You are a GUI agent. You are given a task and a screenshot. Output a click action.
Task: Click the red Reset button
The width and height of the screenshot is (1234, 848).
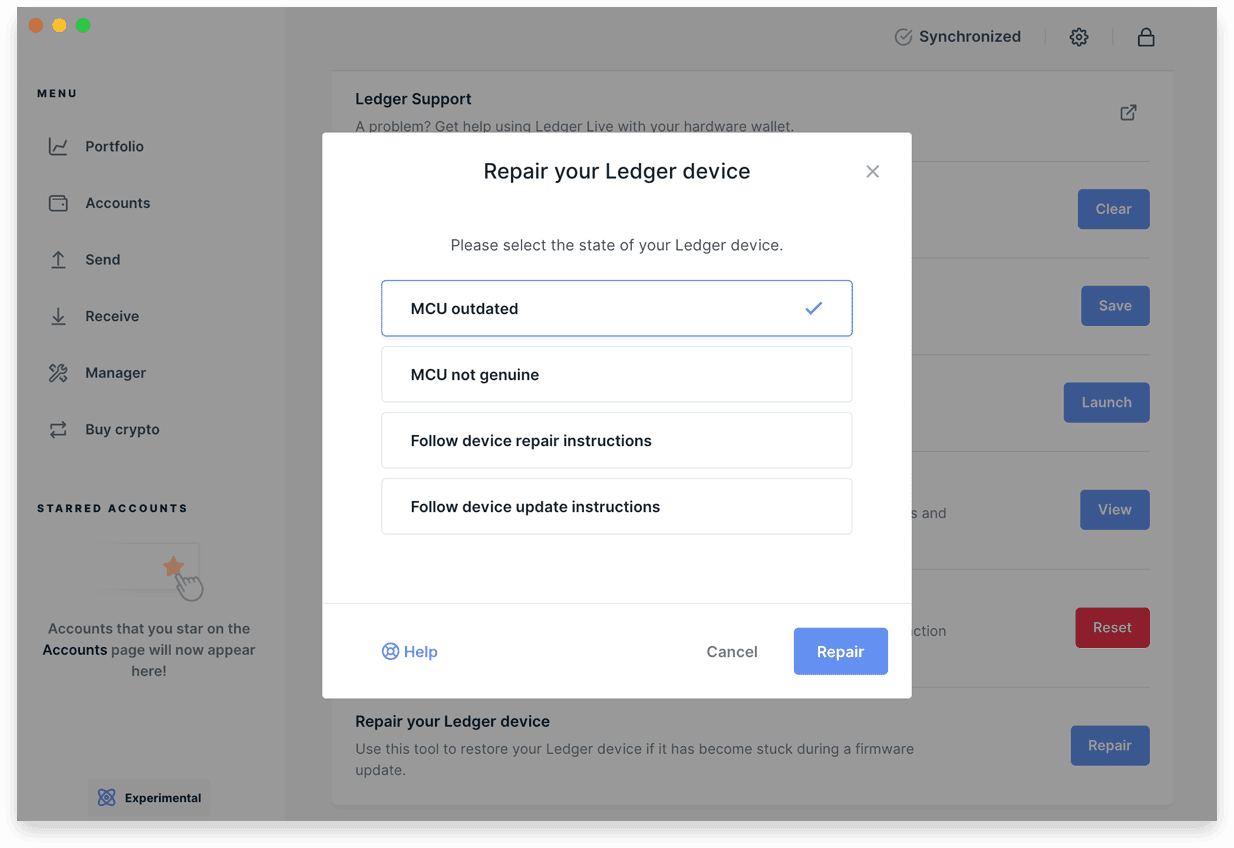click(1113, 628)
